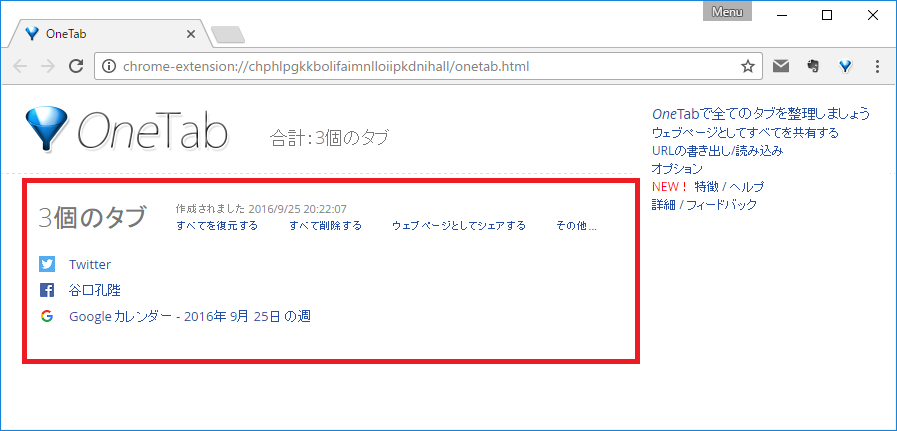Click the OneTab extension icon in the toolbar
Viewport: 897px width, 431px height.
(845, 67)
